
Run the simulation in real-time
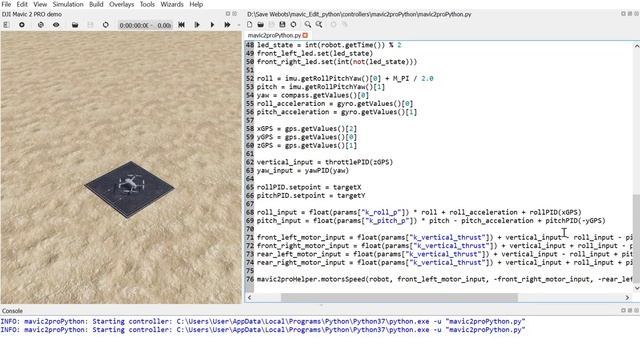212,25
